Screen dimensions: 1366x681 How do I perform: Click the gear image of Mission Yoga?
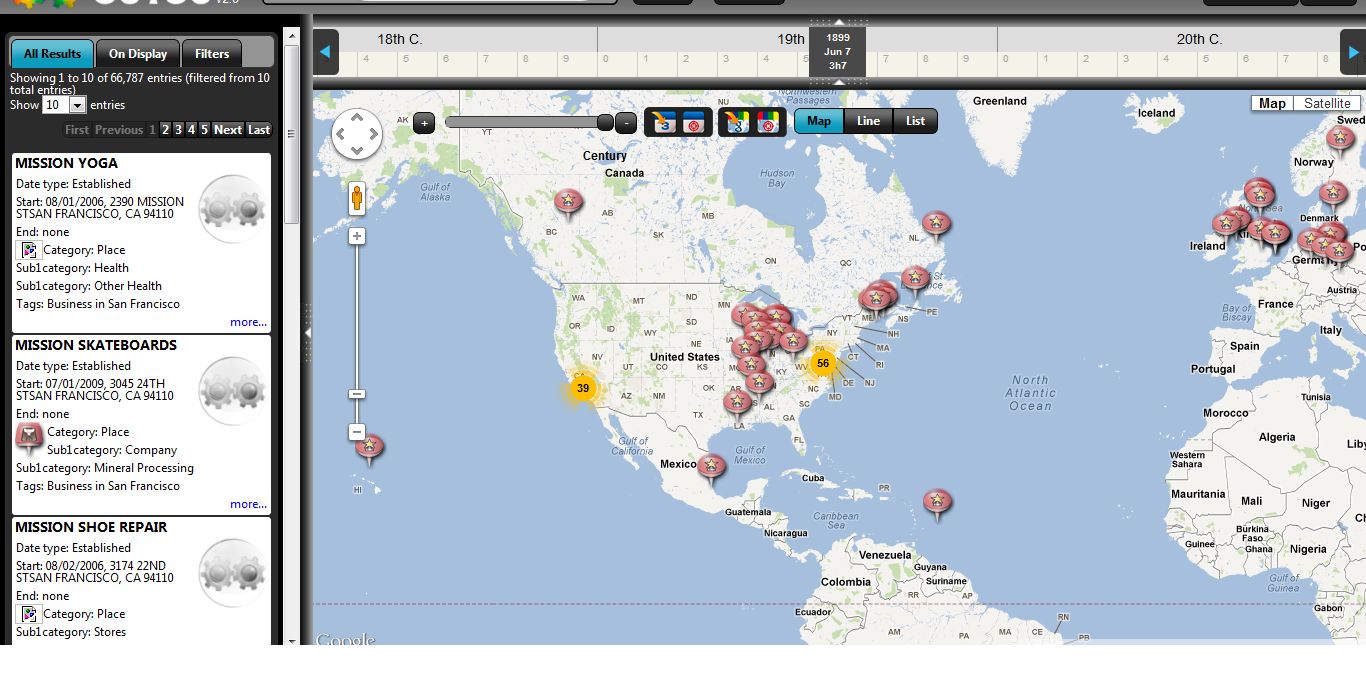pyautogui.click(x=233, y=209)
